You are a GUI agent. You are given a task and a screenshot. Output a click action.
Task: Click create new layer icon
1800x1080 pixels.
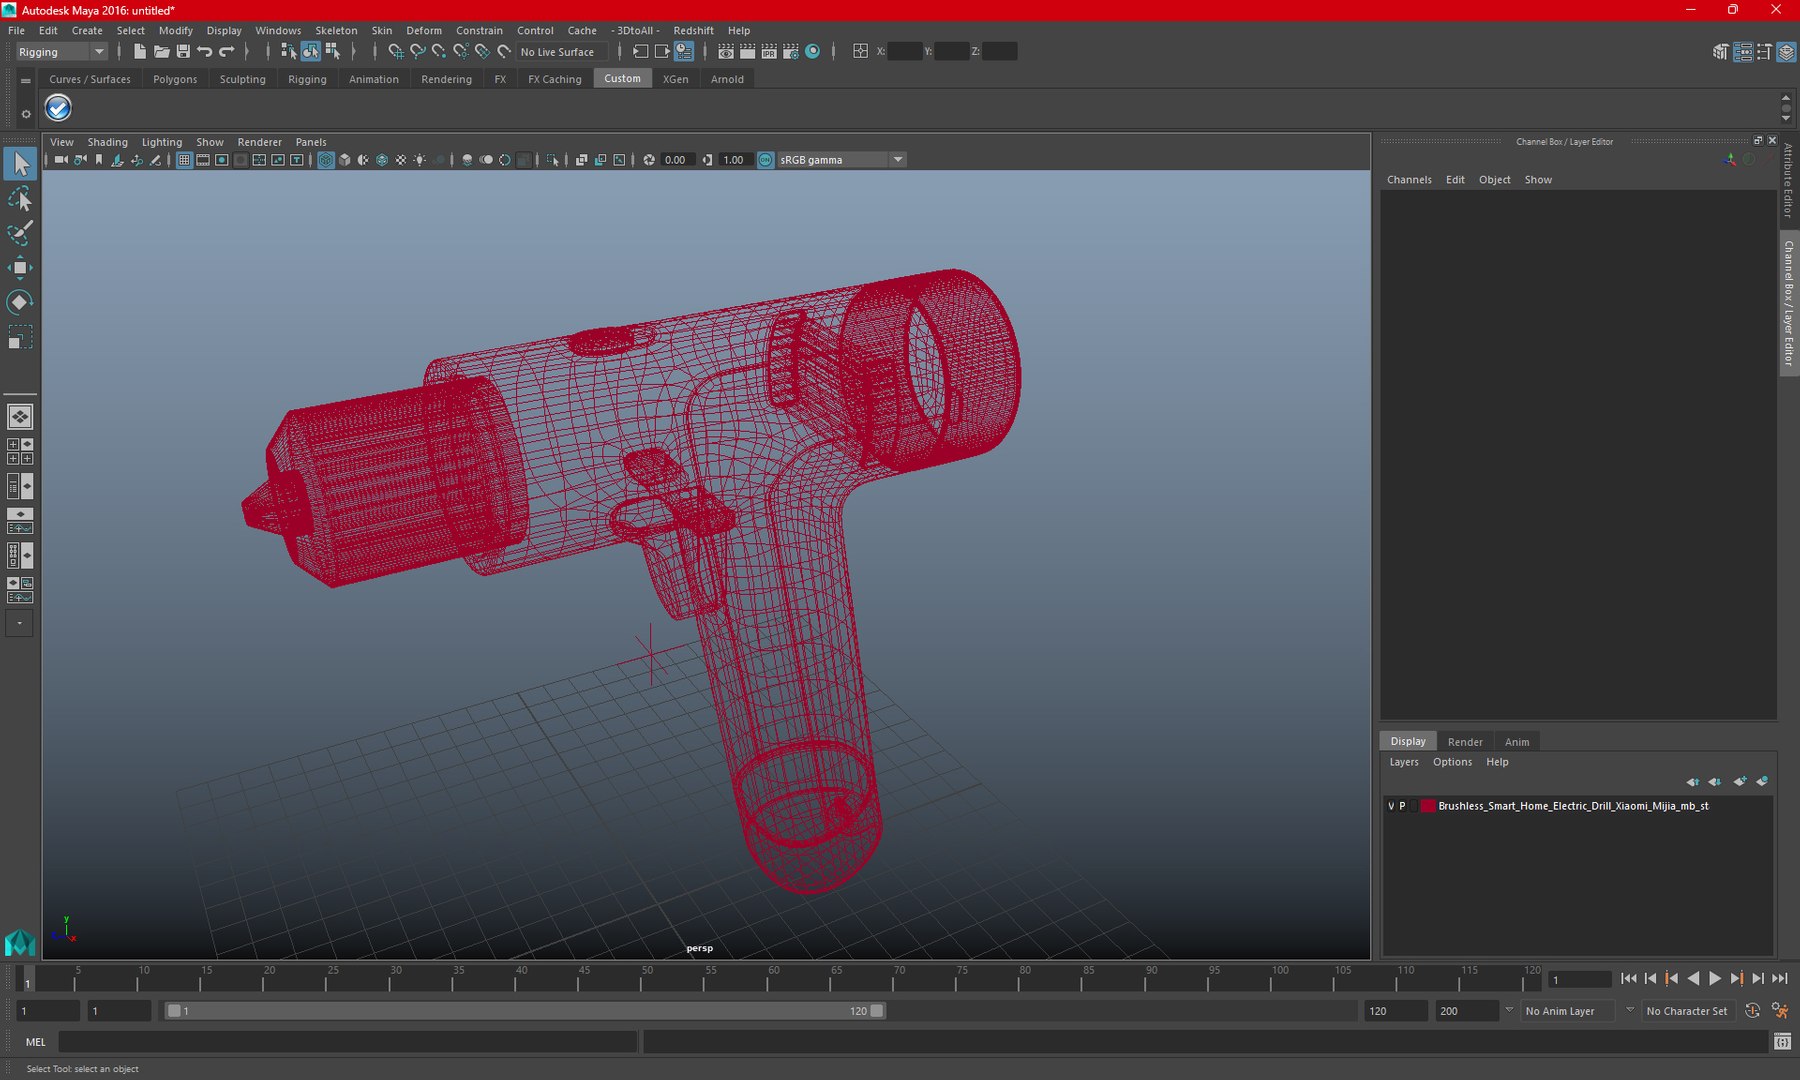1740,782
